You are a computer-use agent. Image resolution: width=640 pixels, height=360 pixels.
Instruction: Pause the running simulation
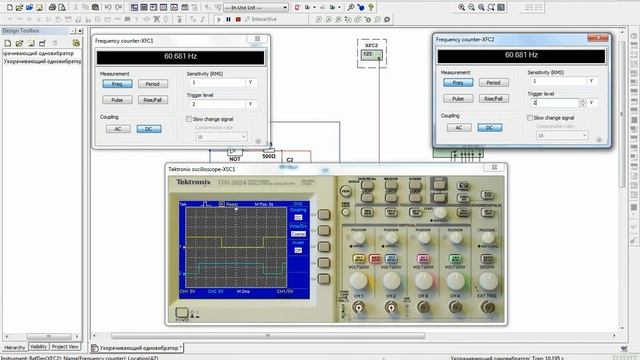point(229,19)
